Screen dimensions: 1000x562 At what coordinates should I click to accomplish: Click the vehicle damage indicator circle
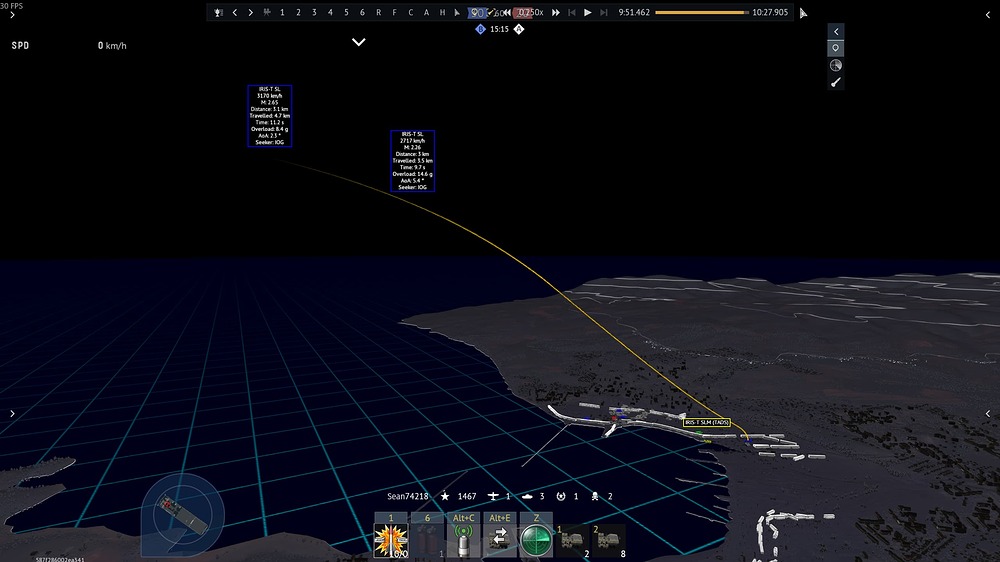[x=183, y=514]
